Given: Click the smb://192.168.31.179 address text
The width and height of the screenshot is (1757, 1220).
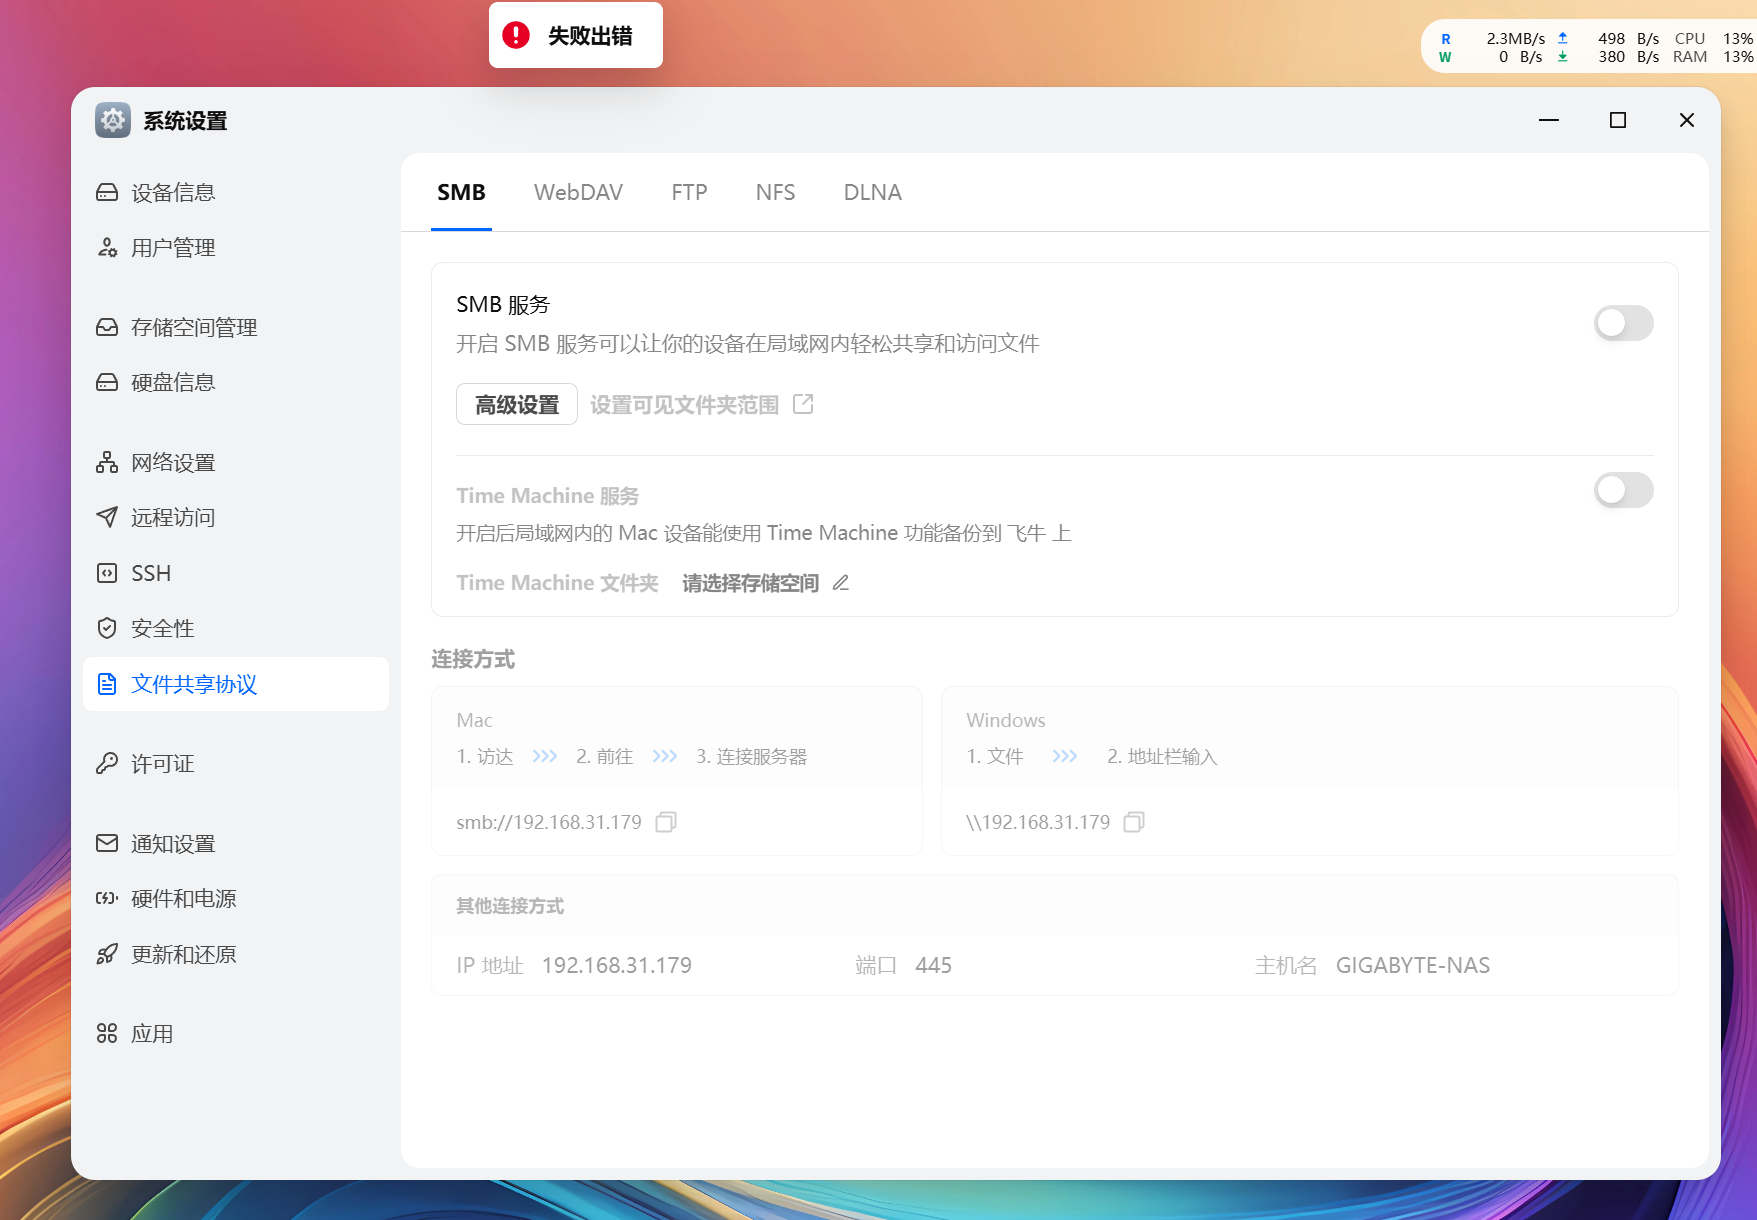Looking at the screenshot, I should (x=549, y=822).
